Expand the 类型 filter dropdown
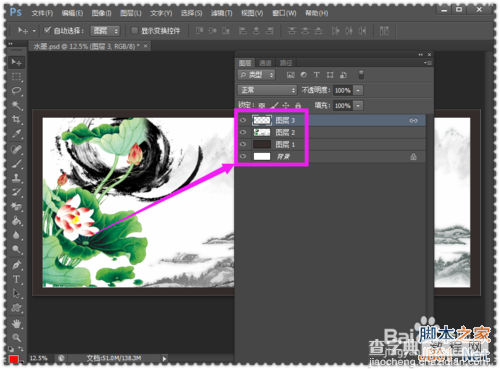The width and height of the screenshot is (500, 369). (x=256, y=75)
